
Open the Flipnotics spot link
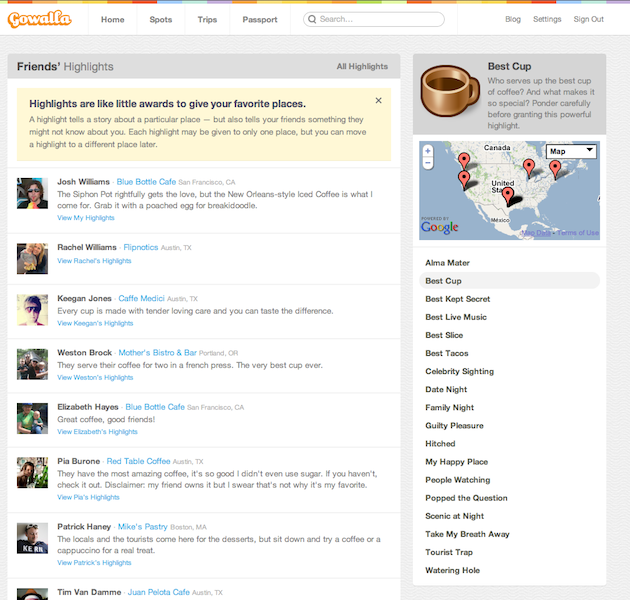click(141, 247)
